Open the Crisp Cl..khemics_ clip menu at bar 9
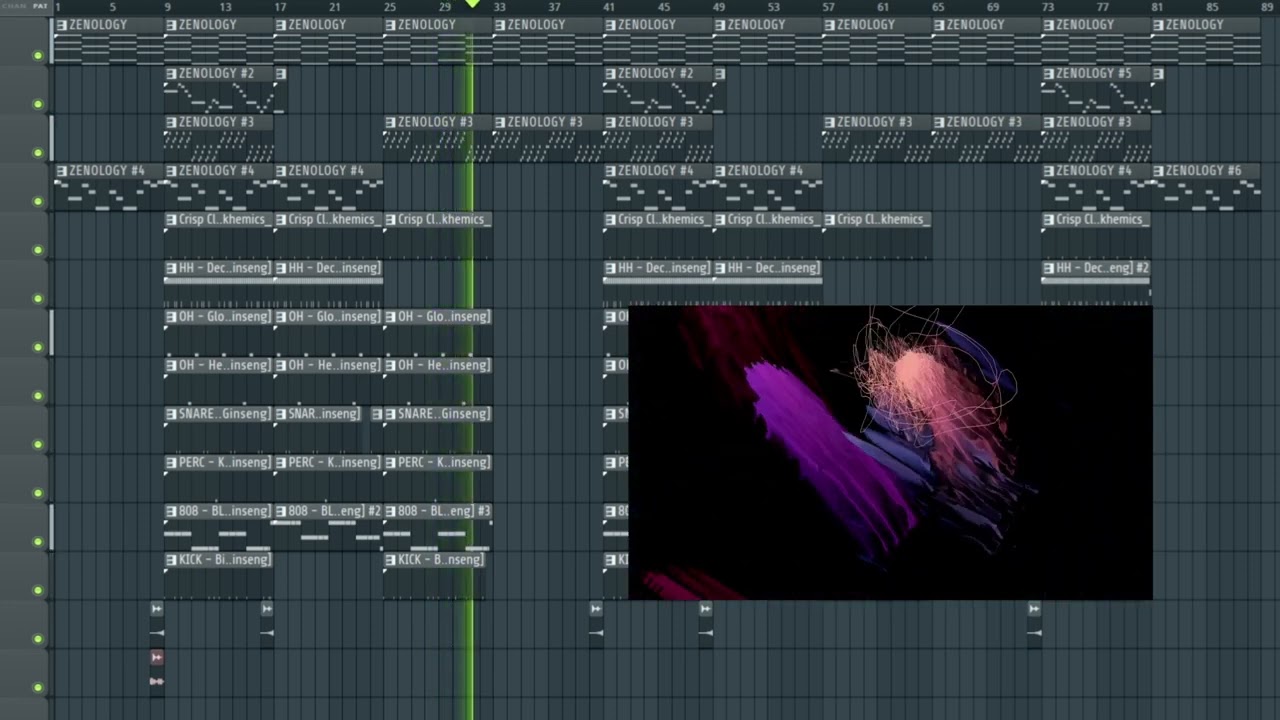1280x720 pixels. tap(171, 220)
